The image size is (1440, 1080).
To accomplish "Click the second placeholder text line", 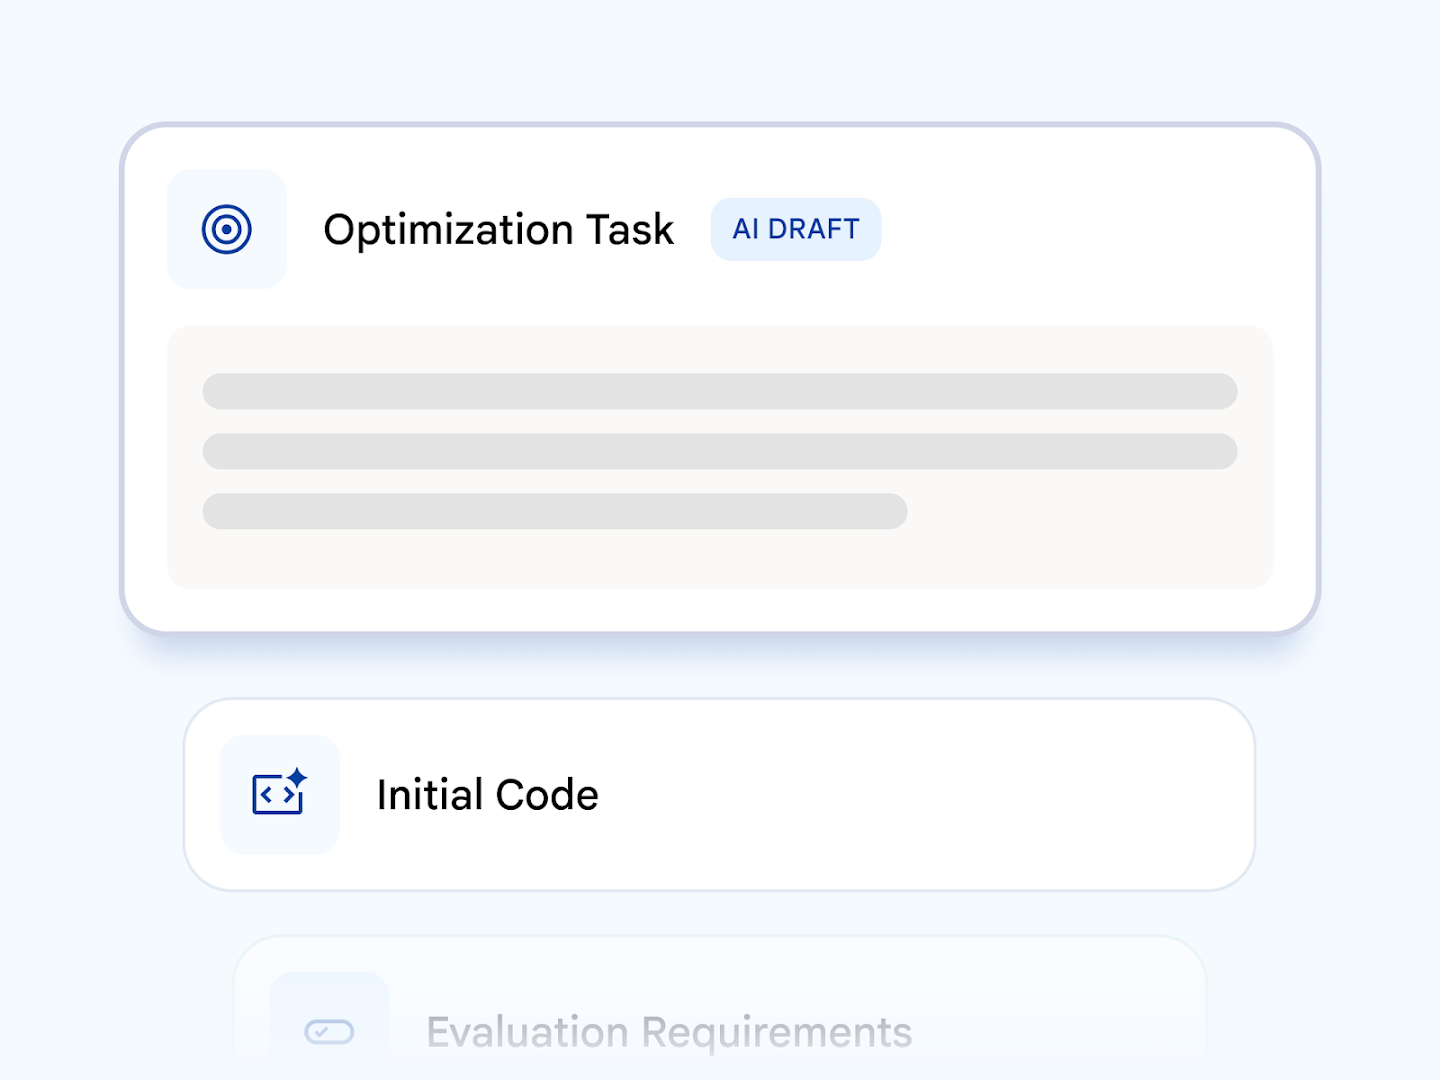I will coord(720,451).
